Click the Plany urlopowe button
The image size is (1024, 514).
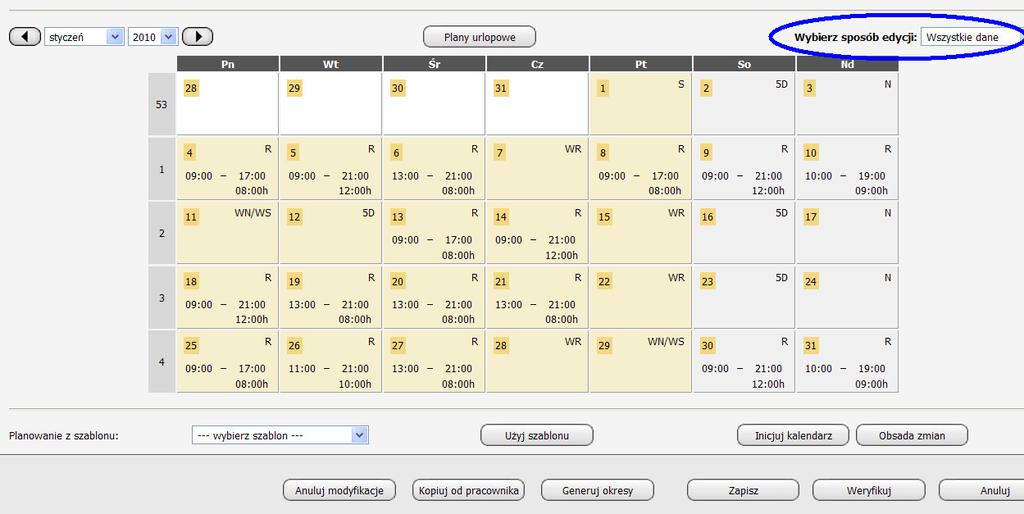point(479,37)
